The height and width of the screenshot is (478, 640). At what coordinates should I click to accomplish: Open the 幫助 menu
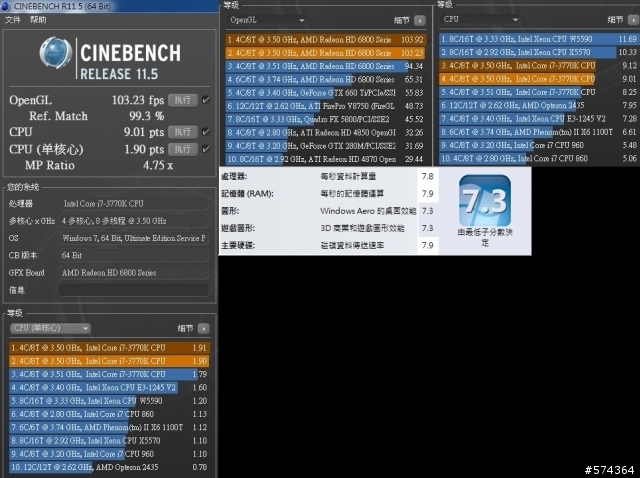[x=38, y=19]
